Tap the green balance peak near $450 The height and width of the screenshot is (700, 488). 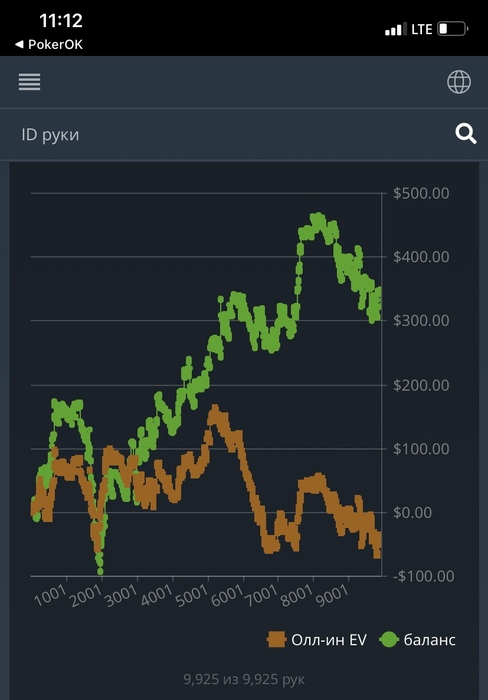tap(317, 219)
